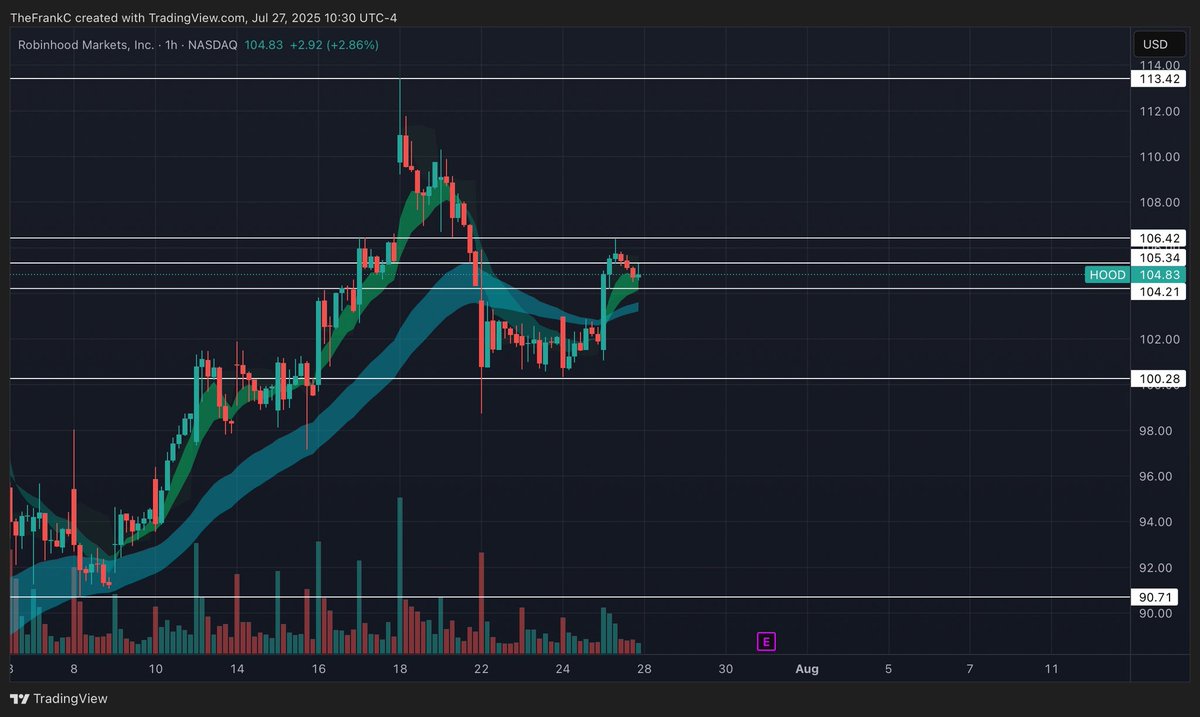Select the 105.34 horizontal line price label
This screenshot has height=717, width=1200.
[1158, 258]
